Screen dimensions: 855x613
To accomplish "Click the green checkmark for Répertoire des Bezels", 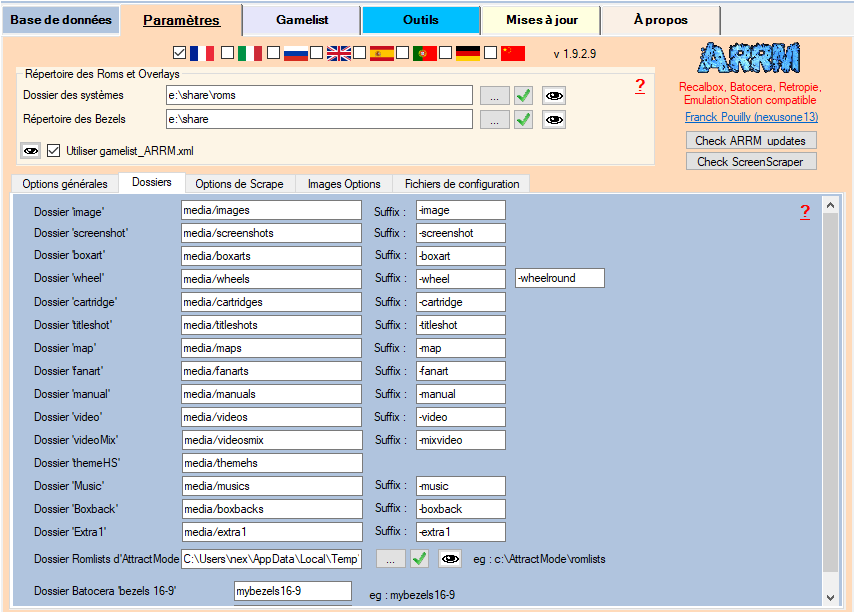I will (523, 120).
